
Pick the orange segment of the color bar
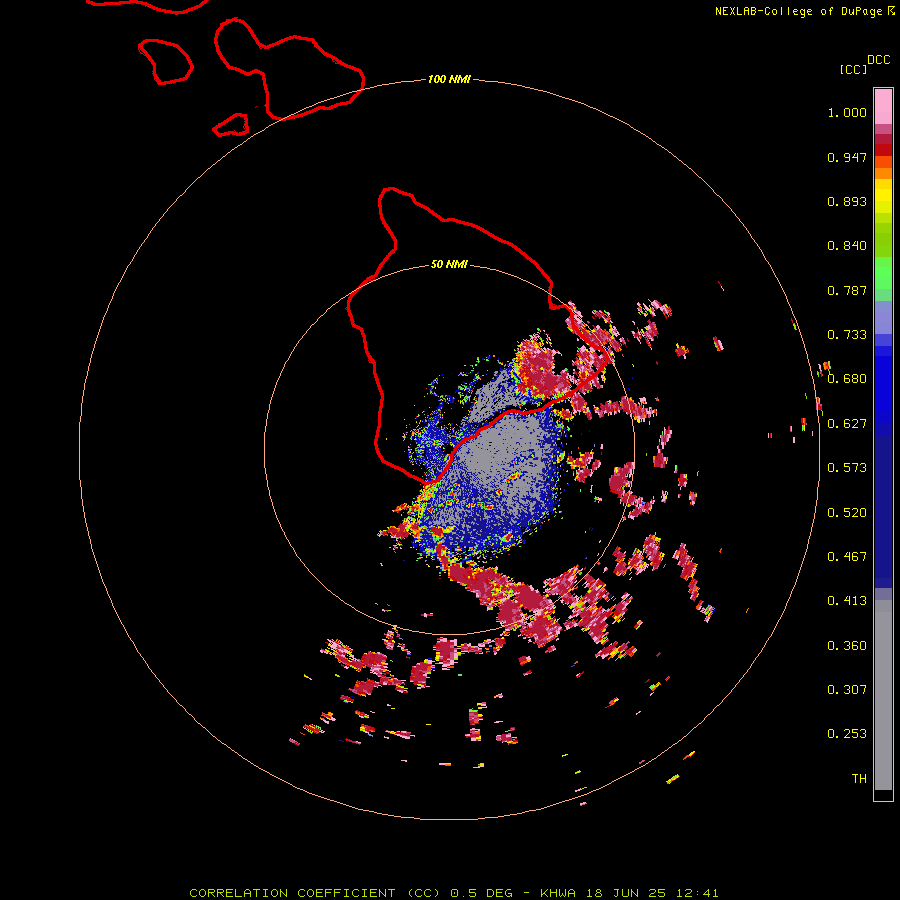pyautogui.click(x=883, y=173)
